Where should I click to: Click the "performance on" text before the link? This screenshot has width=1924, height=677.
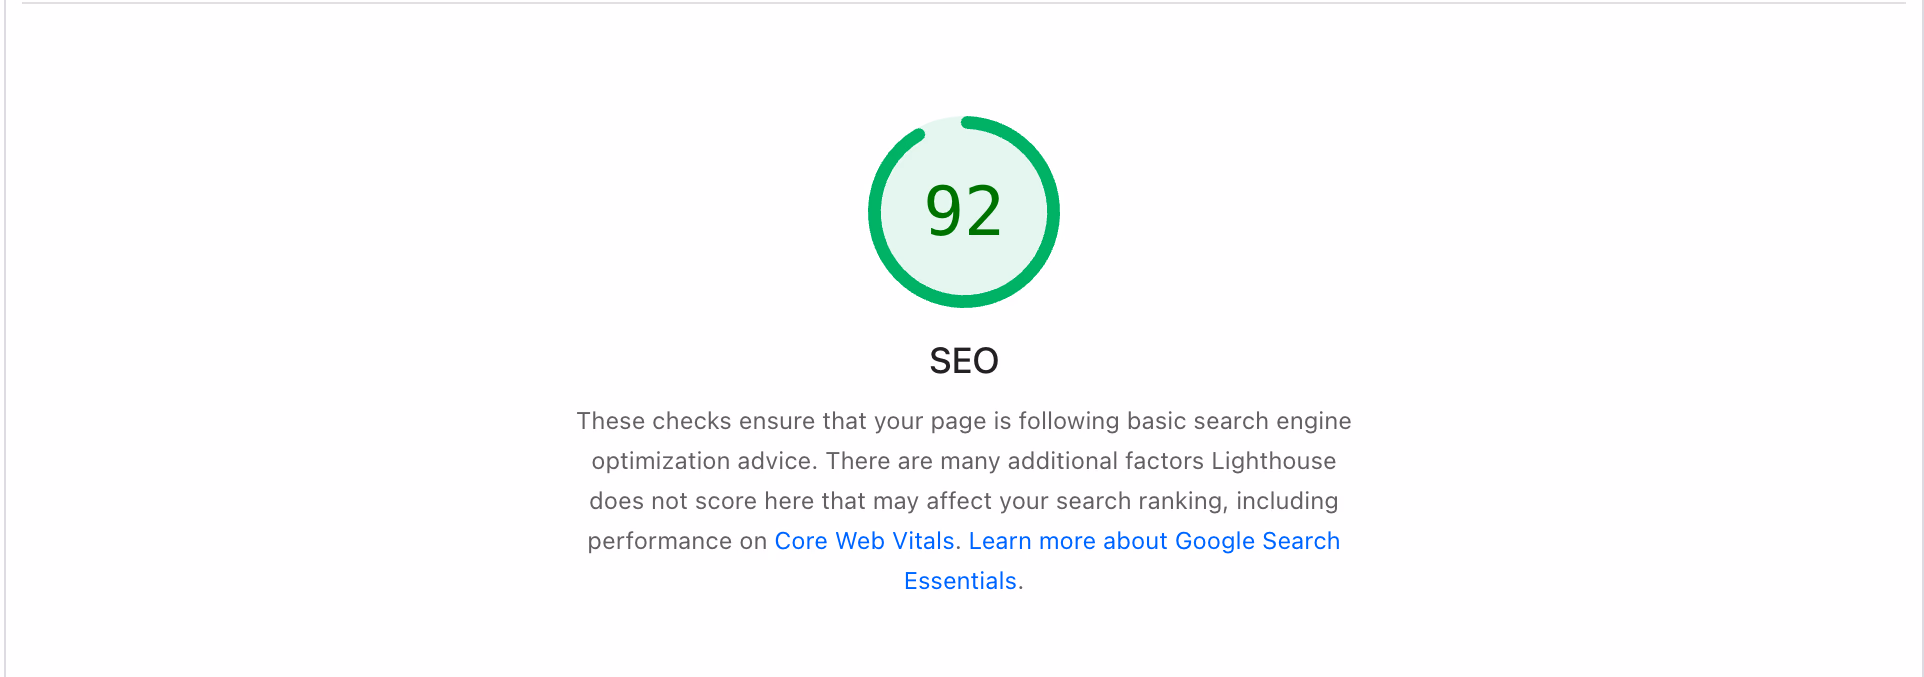(677, 541)
